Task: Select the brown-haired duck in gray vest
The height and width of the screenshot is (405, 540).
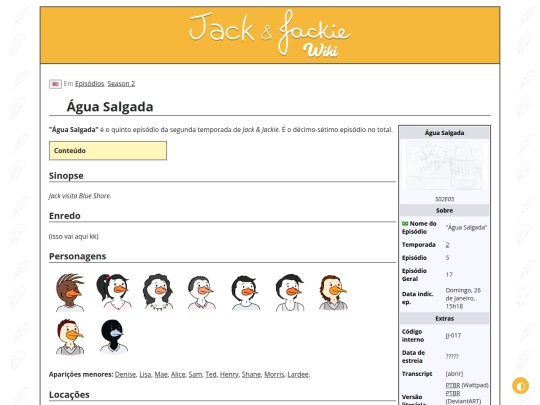Action: (x=333, y=292)
